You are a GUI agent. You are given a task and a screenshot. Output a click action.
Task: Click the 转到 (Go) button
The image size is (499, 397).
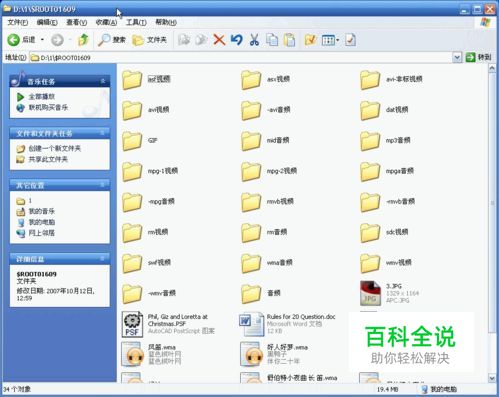point(478,57)
